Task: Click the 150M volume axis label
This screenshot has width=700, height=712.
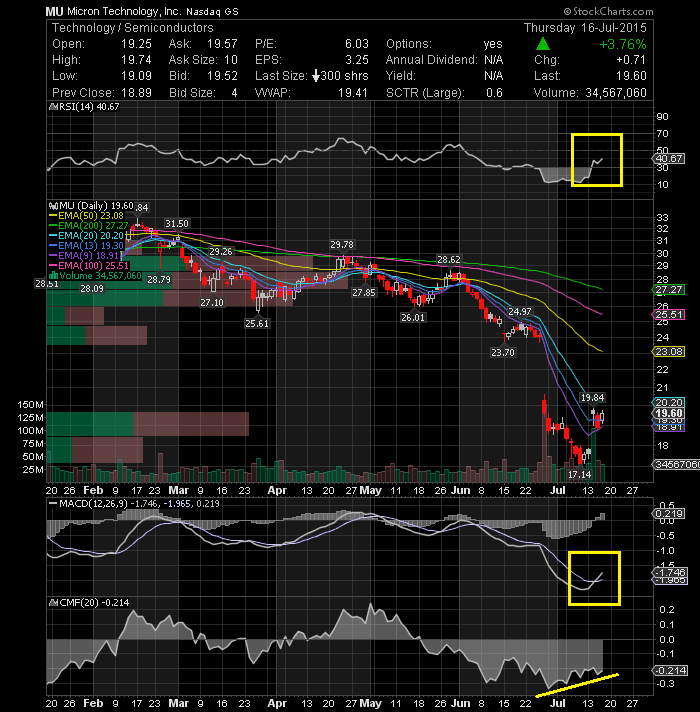Action: point(31,405)
